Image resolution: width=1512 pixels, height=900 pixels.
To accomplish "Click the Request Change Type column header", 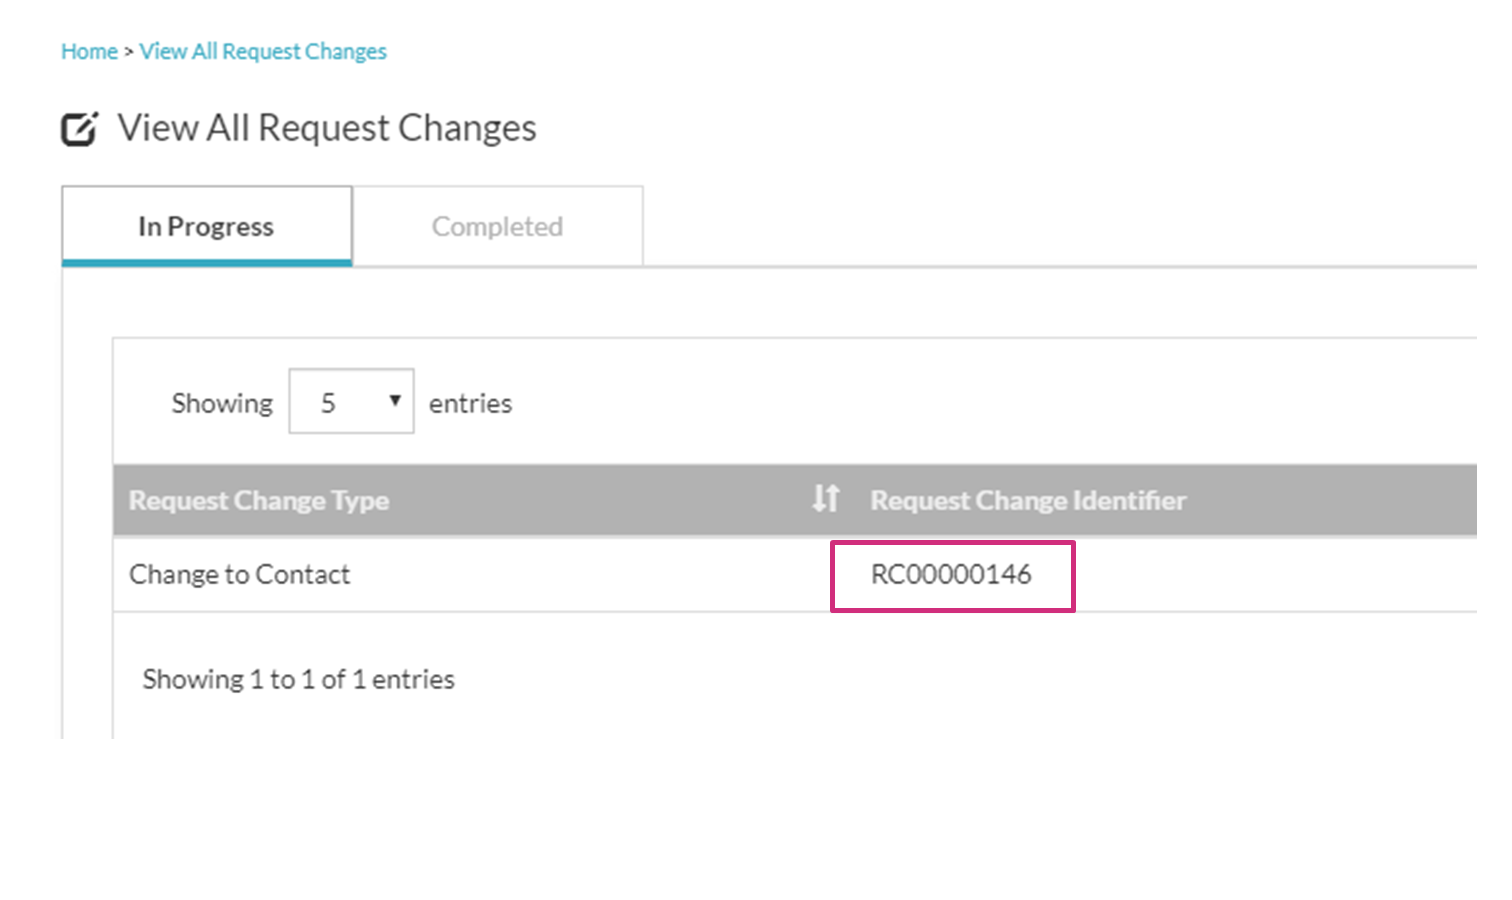I will (x=259, y=500).
